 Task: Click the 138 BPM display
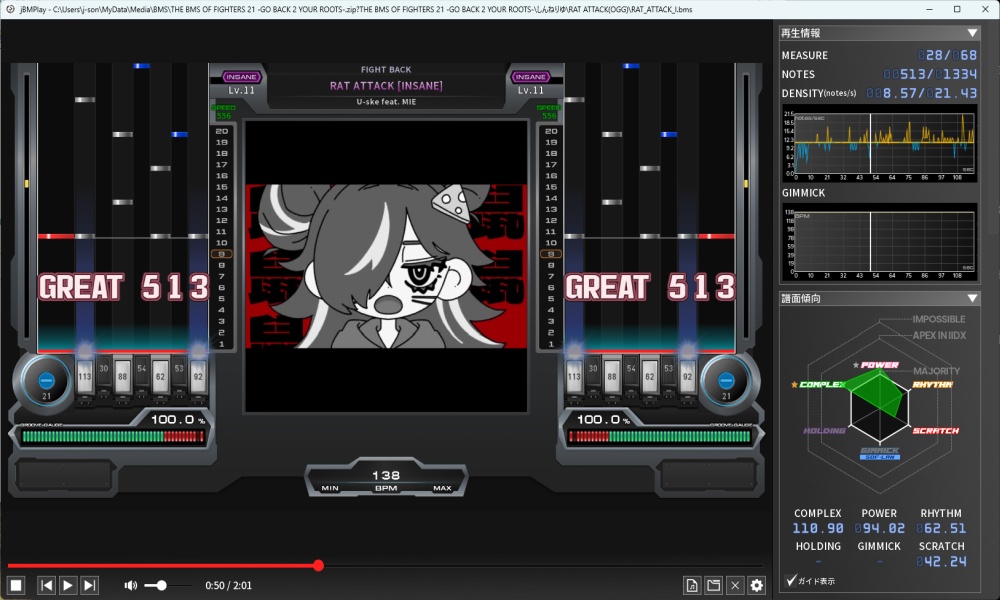pos(386,476)
